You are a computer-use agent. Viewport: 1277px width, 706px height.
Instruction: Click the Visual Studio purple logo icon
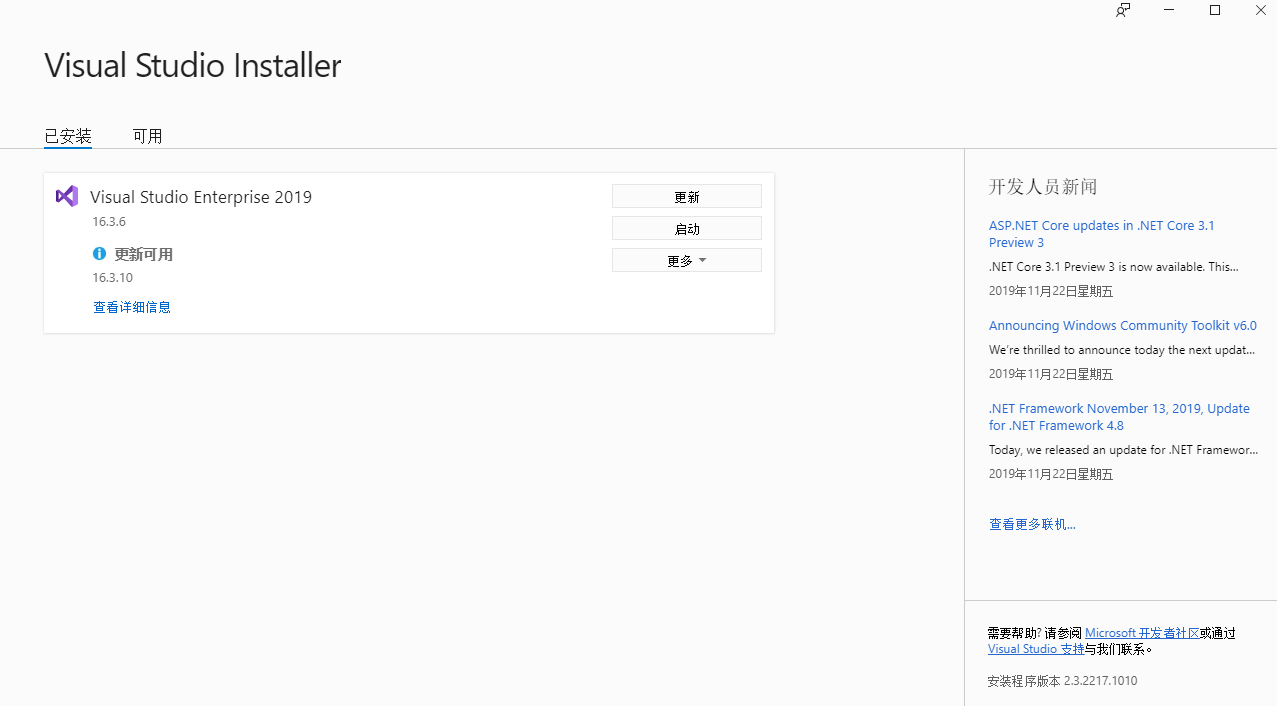[67, 196]
